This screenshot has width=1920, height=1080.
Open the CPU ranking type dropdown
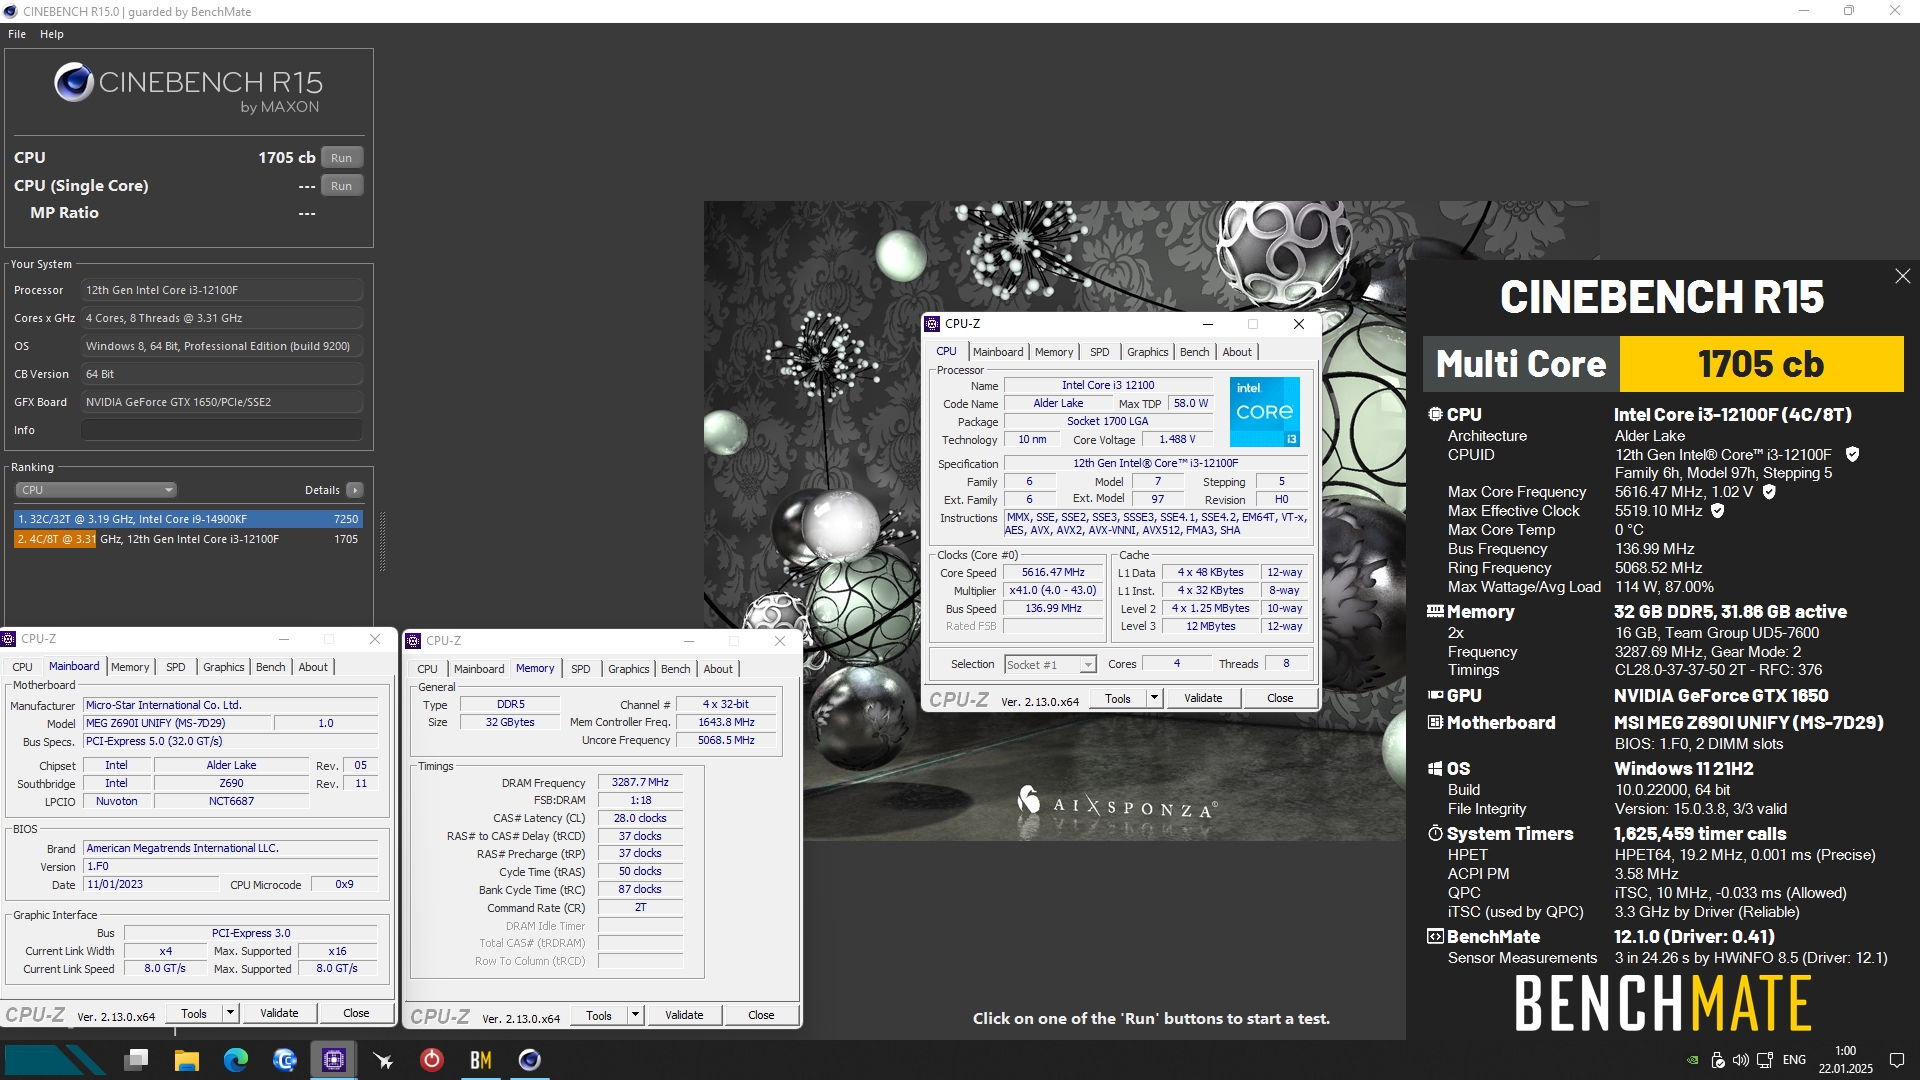96,490
